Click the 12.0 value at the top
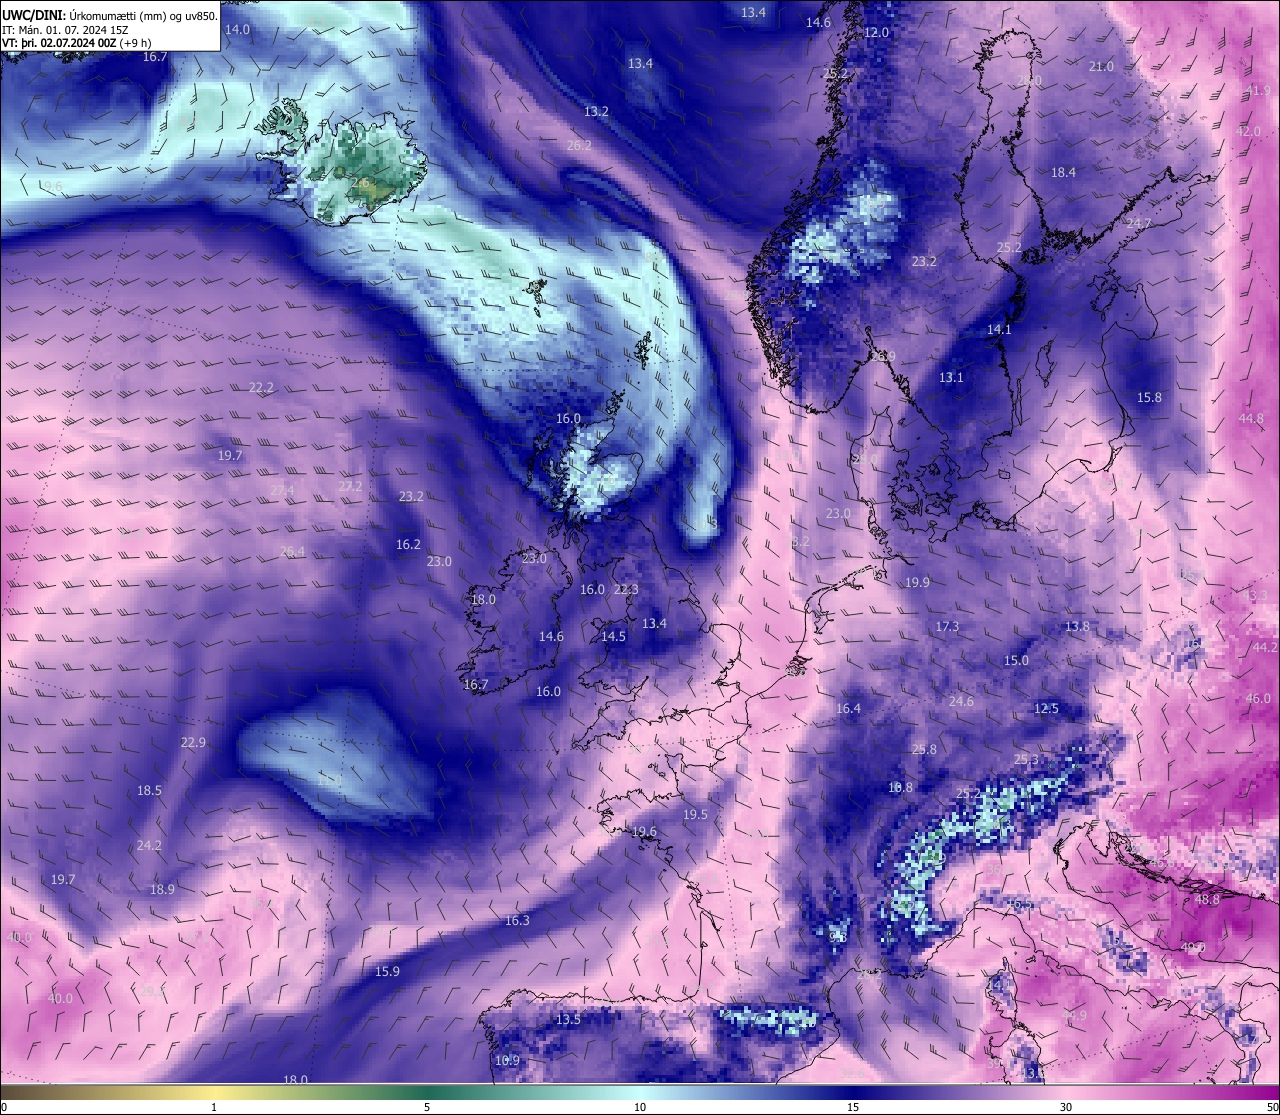 [x=876, y=32]
